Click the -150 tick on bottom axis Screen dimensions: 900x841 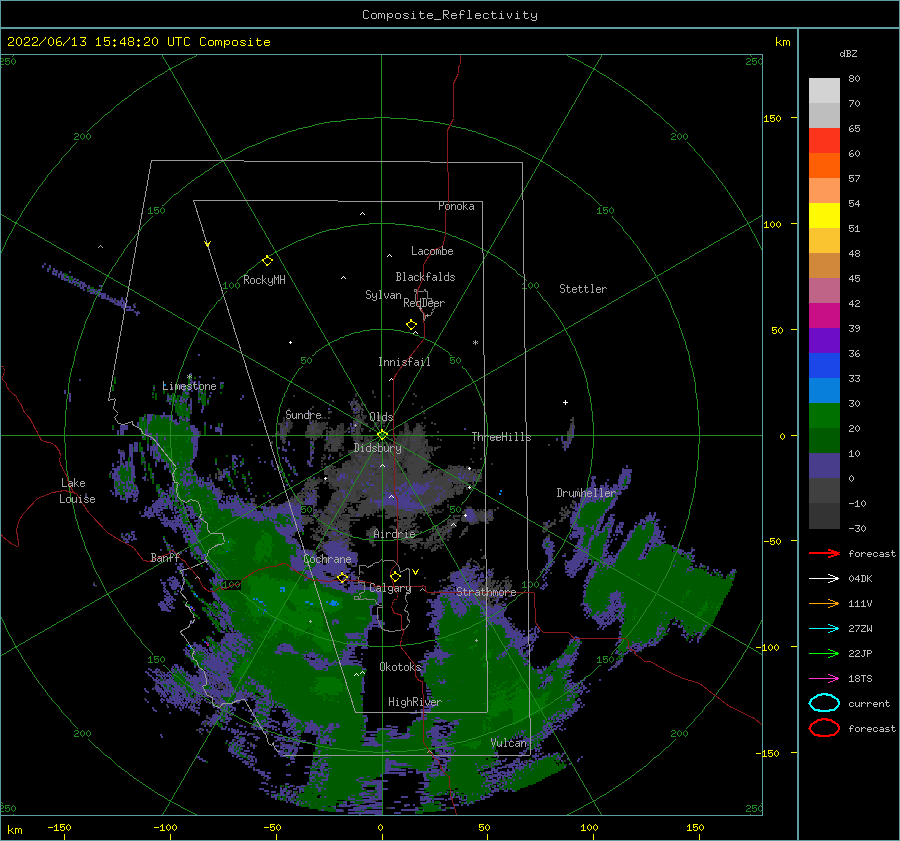[59, 827]
